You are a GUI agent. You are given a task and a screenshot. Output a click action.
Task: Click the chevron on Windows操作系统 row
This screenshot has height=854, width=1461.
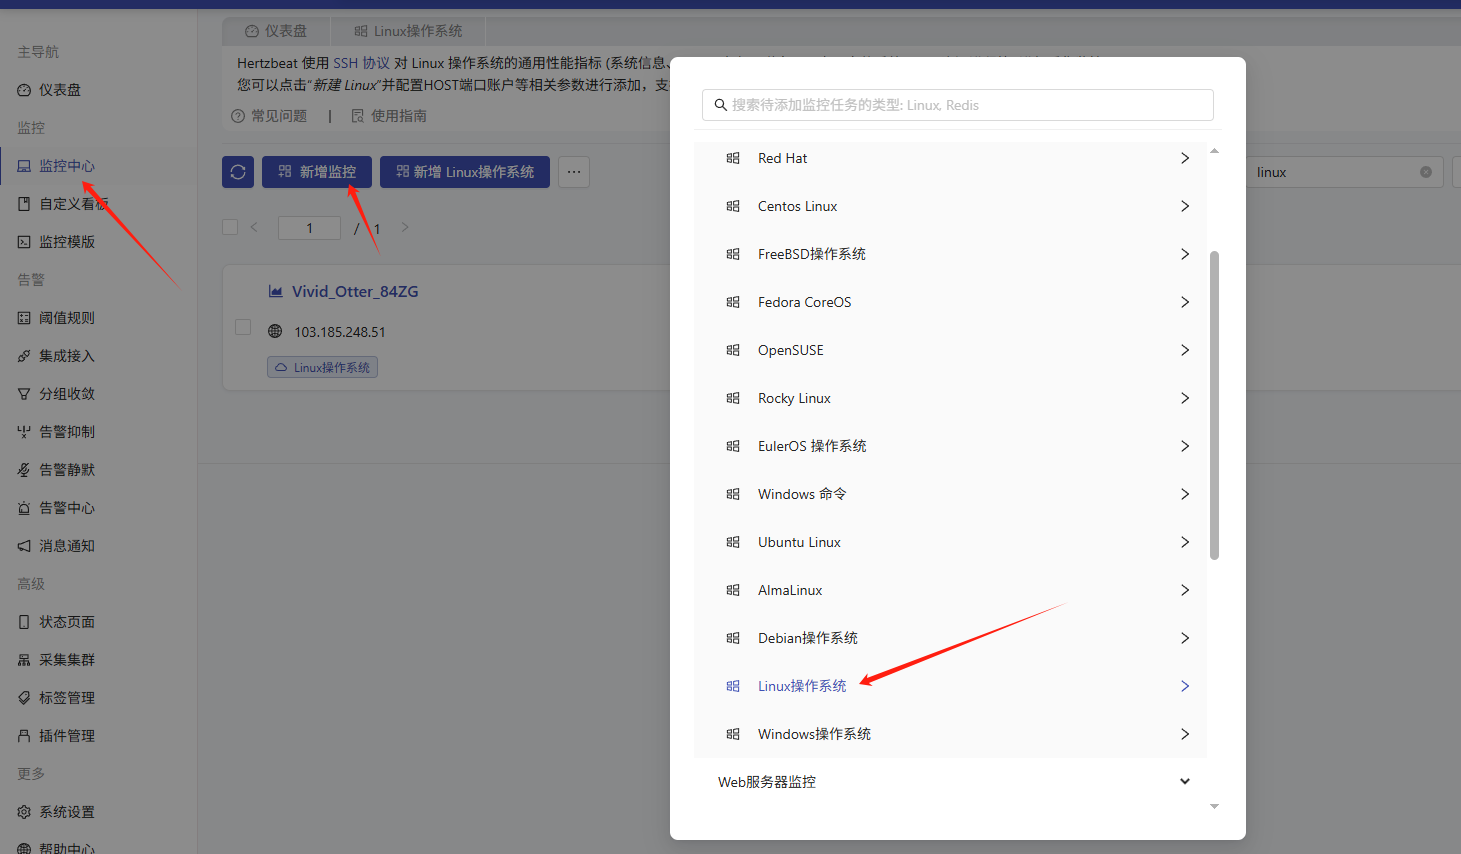1185,734
